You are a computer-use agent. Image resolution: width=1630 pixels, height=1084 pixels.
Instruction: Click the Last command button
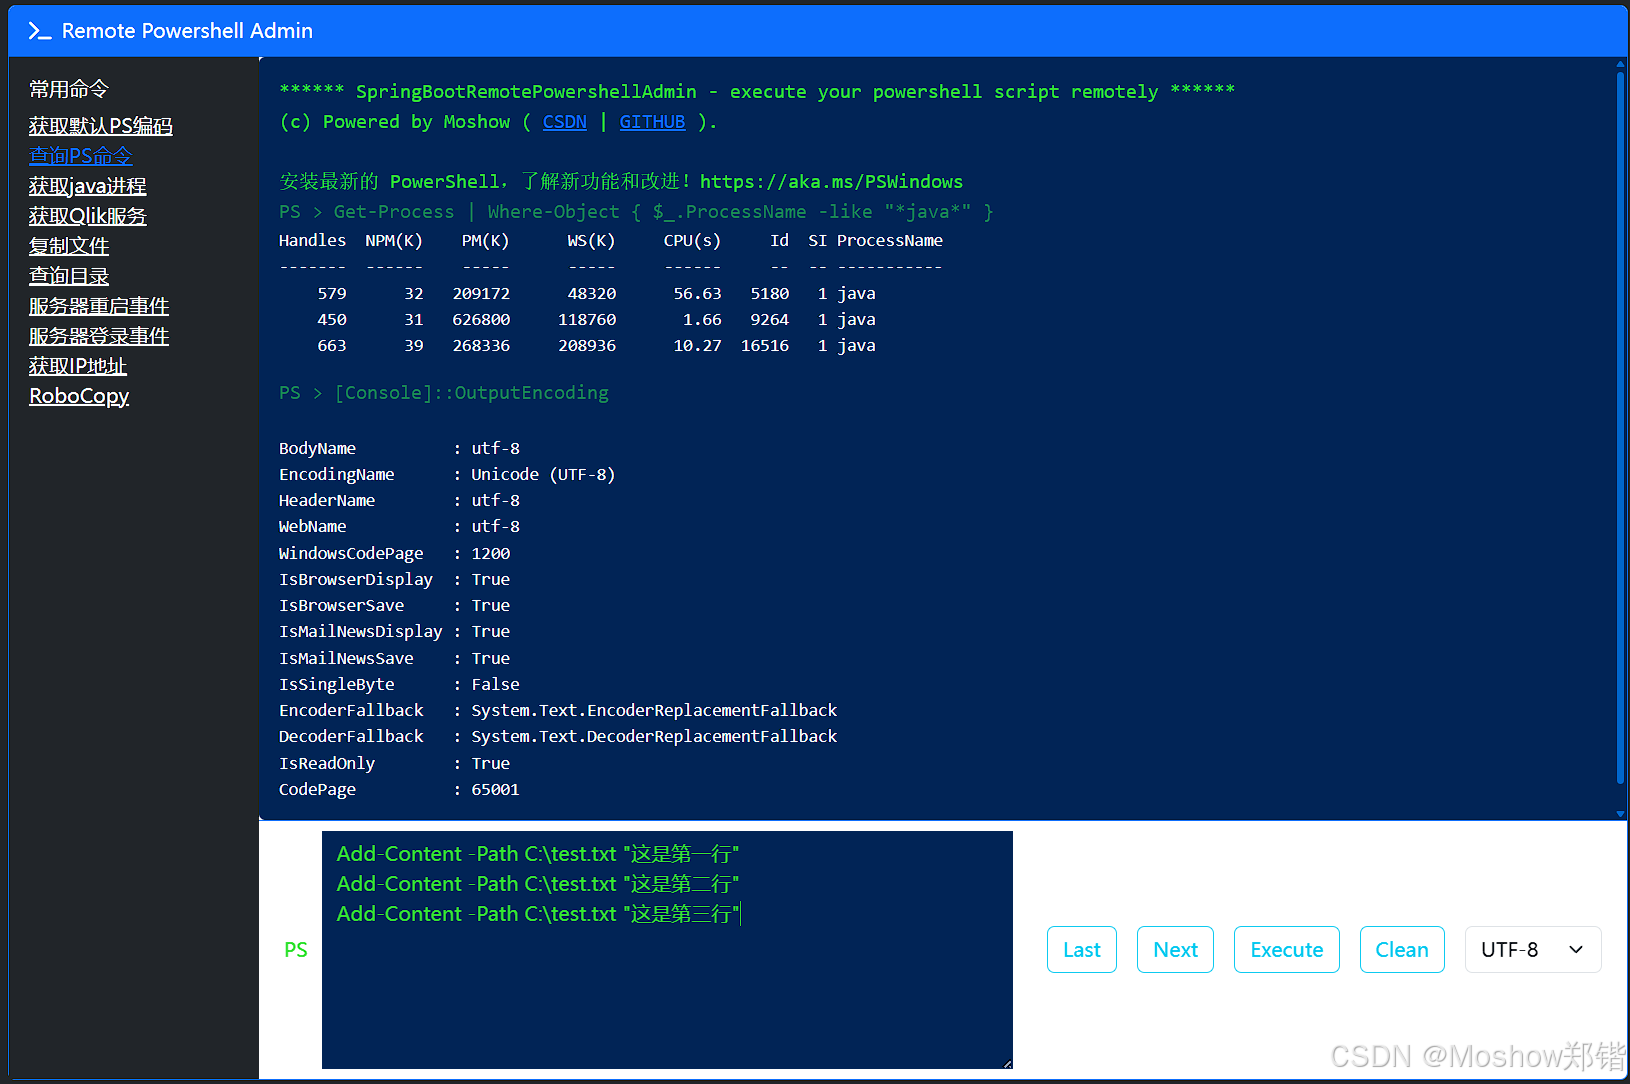pos(1082,949)
